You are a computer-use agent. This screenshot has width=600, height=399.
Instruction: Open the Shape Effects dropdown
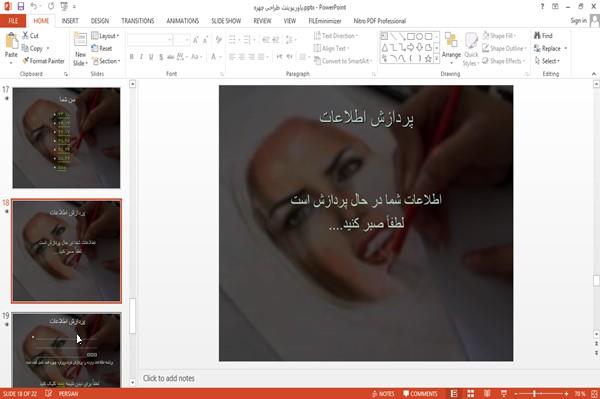click(x=503, y=61)
